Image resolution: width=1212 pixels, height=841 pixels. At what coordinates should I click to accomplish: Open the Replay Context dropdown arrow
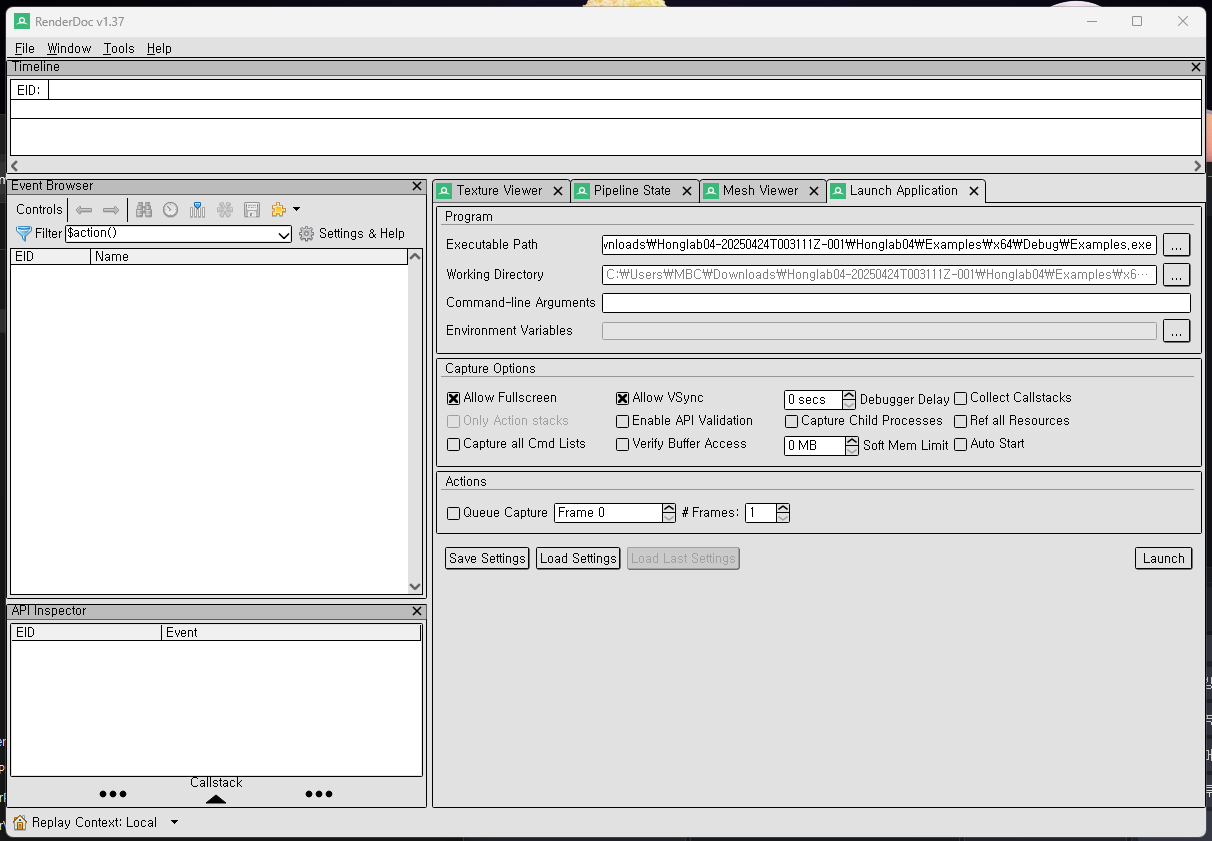tap(174, 822)
